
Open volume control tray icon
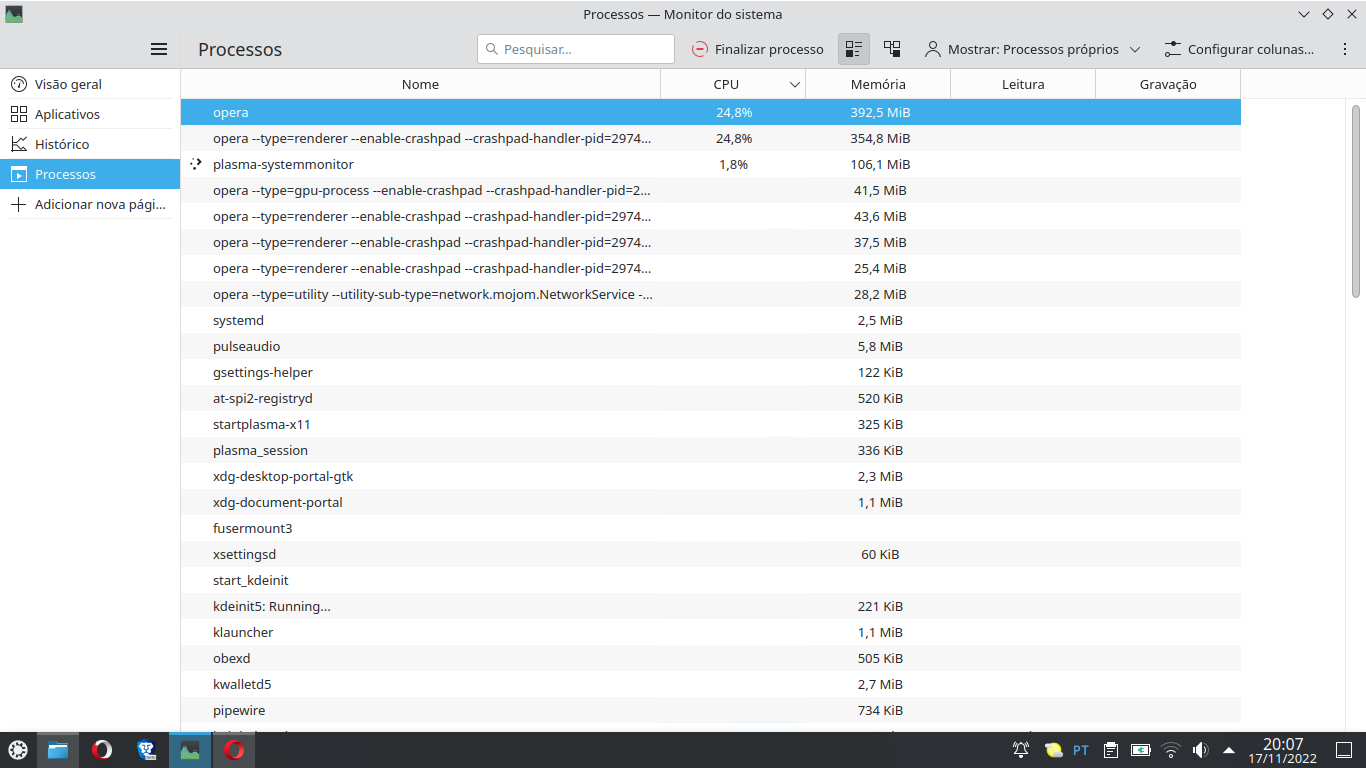pos(1200,750)
